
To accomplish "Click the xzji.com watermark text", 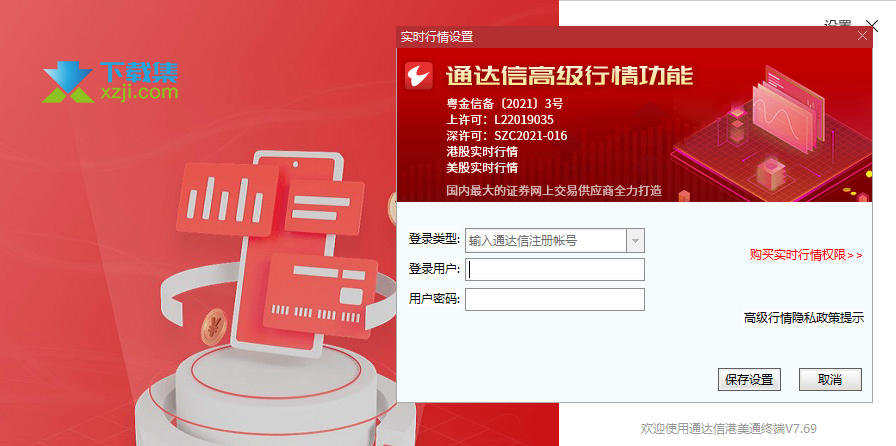I will point(139,91).
